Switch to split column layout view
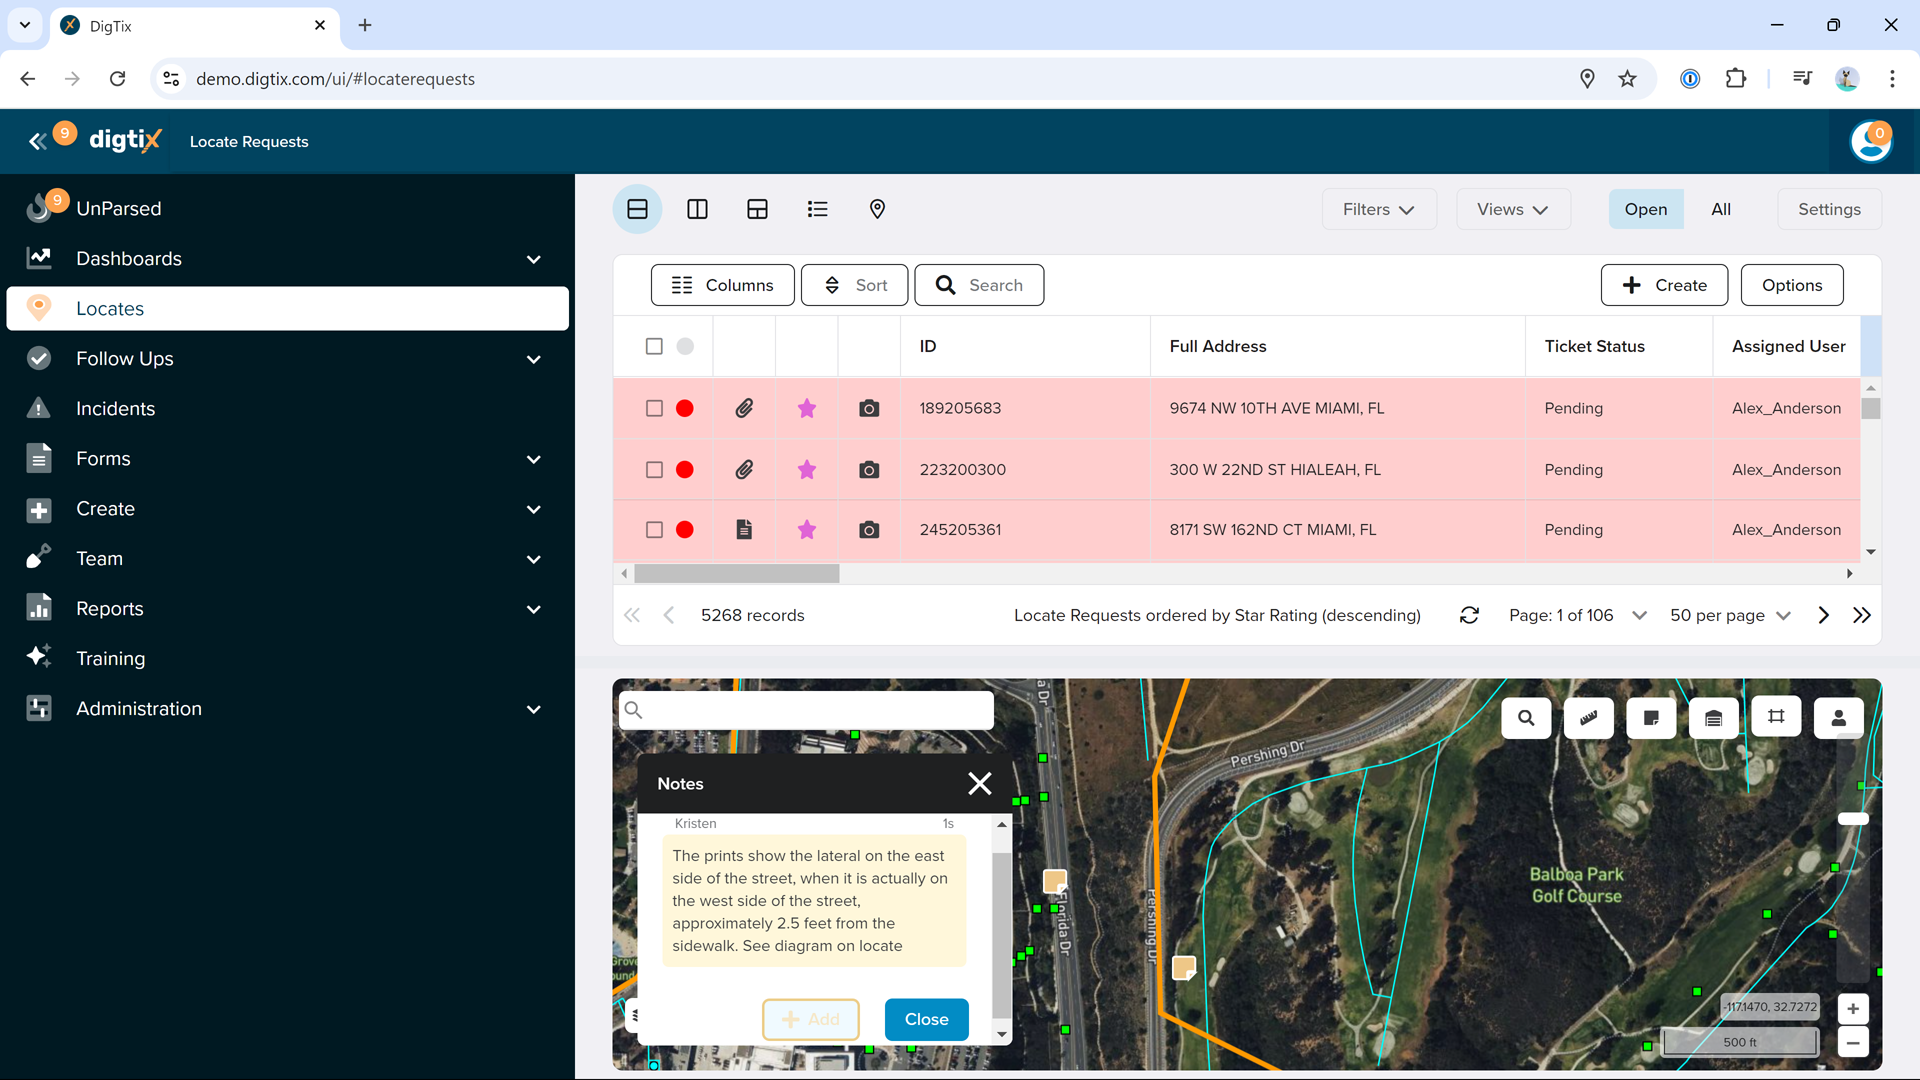Image resolution: width=1920 pixels, height=1080 pixels. 697,209
